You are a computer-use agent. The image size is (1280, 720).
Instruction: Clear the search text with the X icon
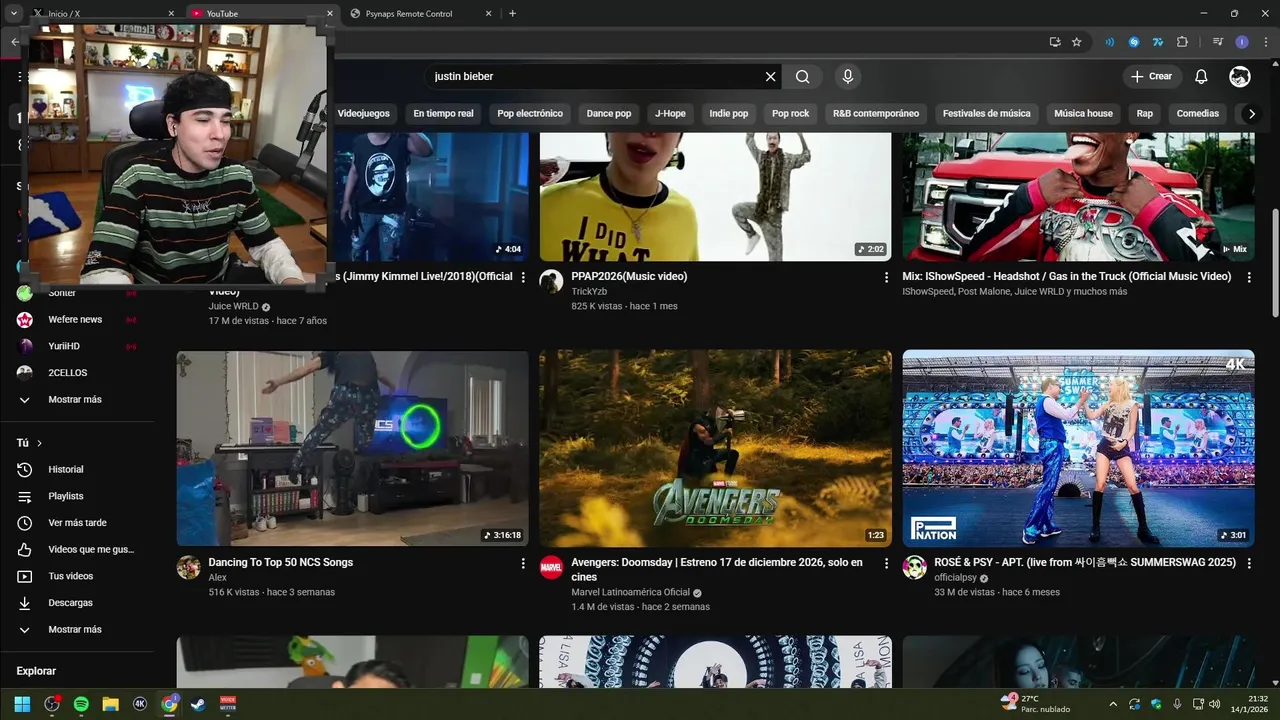tap(771, 77)
